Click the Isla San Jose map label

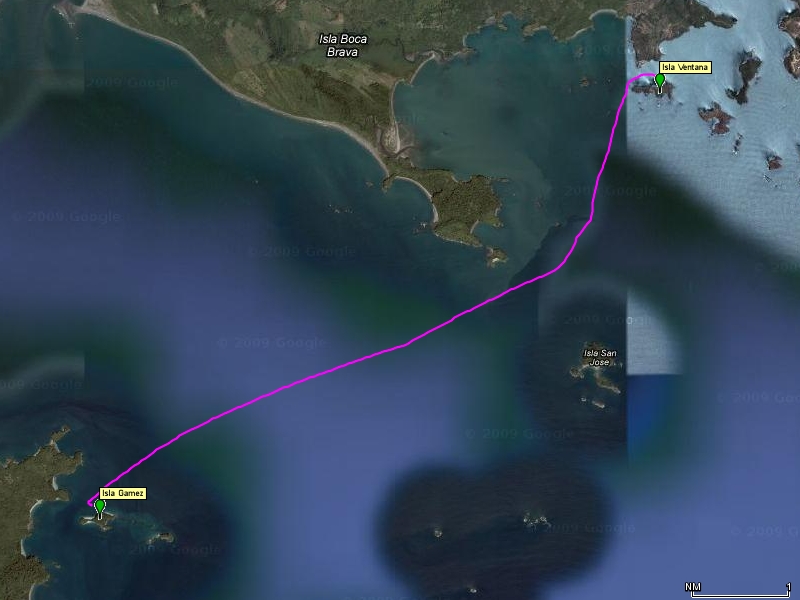click(x=599, y=357)
